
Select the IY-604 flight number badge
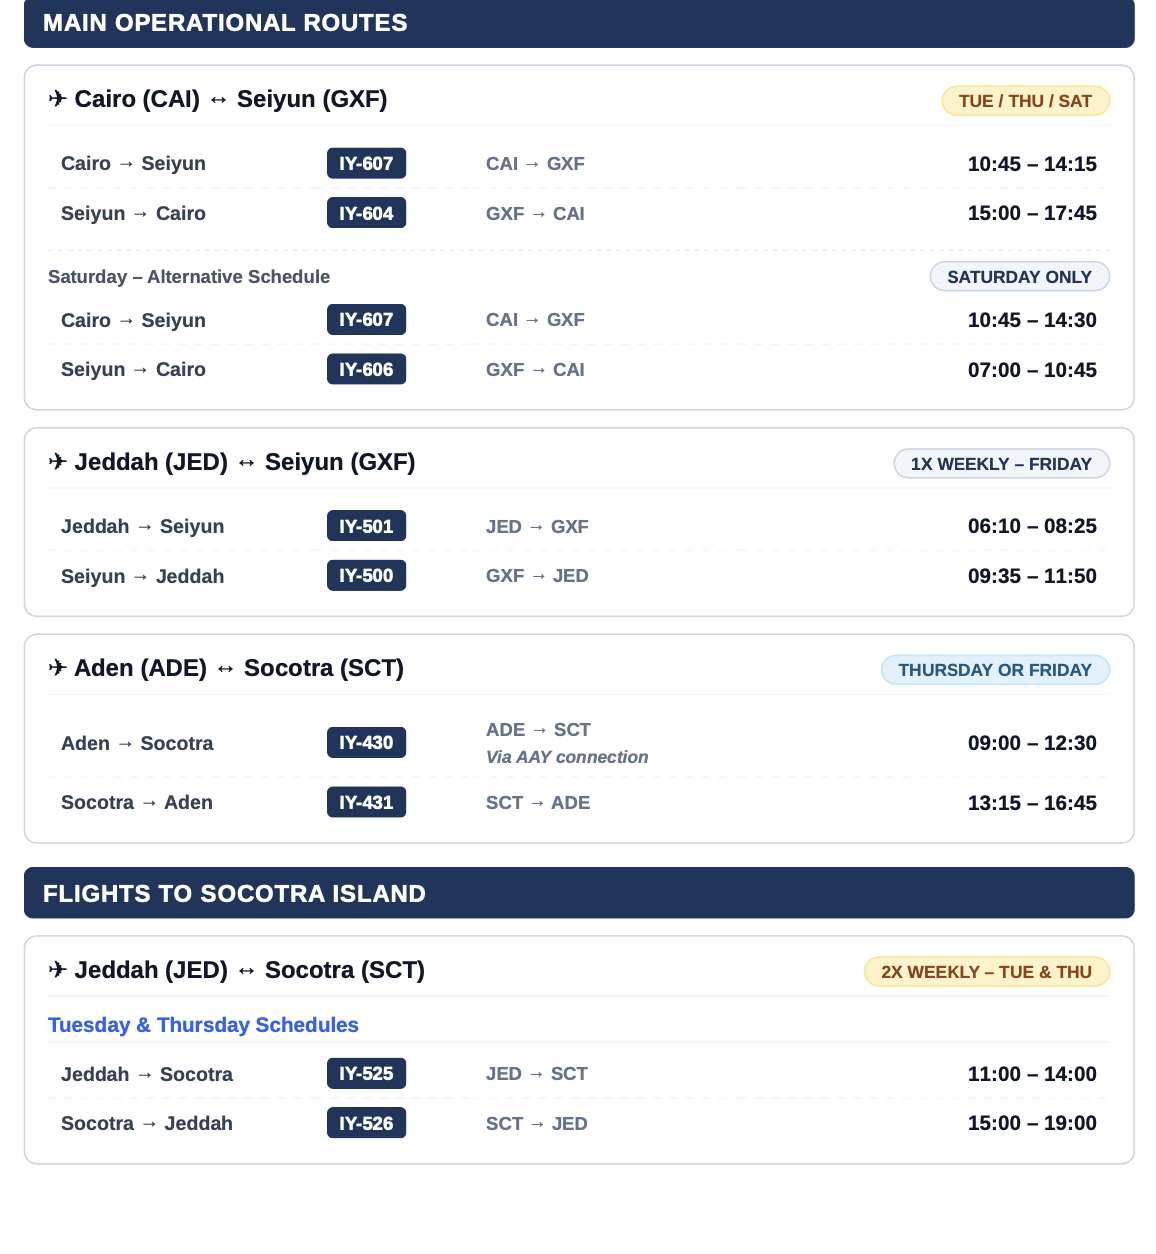366,213
